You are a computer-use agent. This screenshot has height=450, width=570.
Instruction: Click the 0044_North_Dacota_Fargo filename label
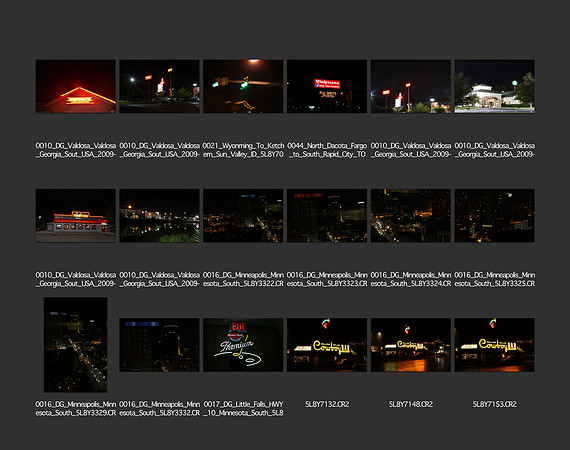coord(327,150)
